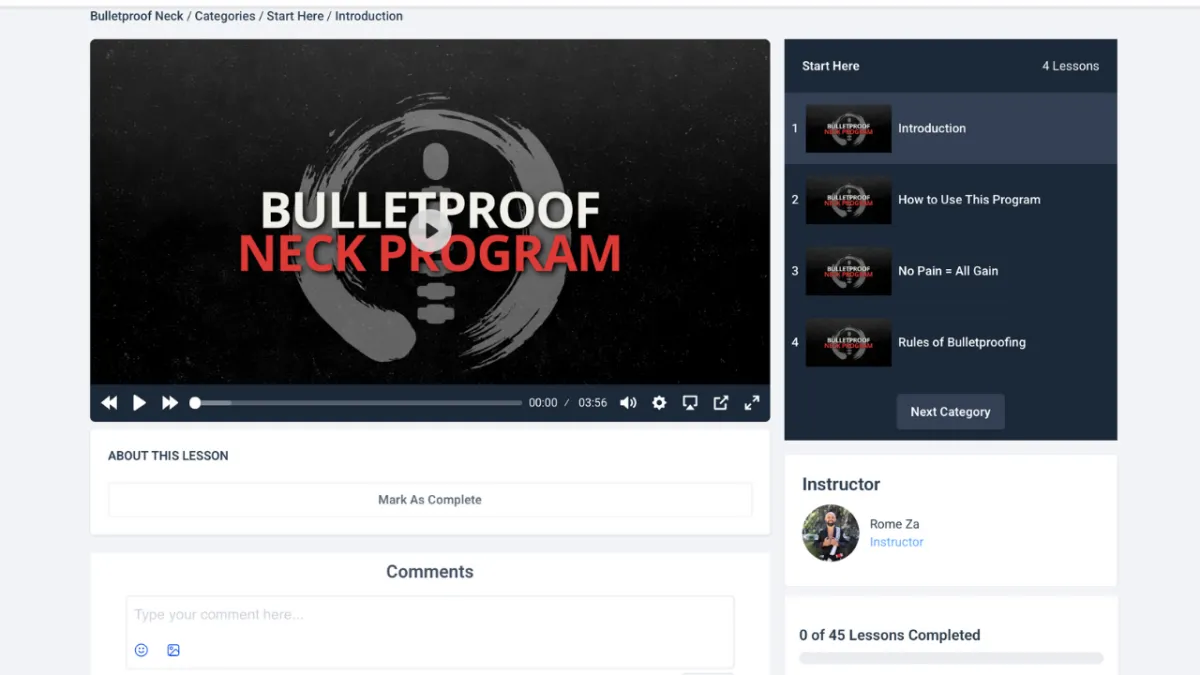Click the No Pain = All Gain thumbnail
1200x675 pixels.
click(848, 271)
